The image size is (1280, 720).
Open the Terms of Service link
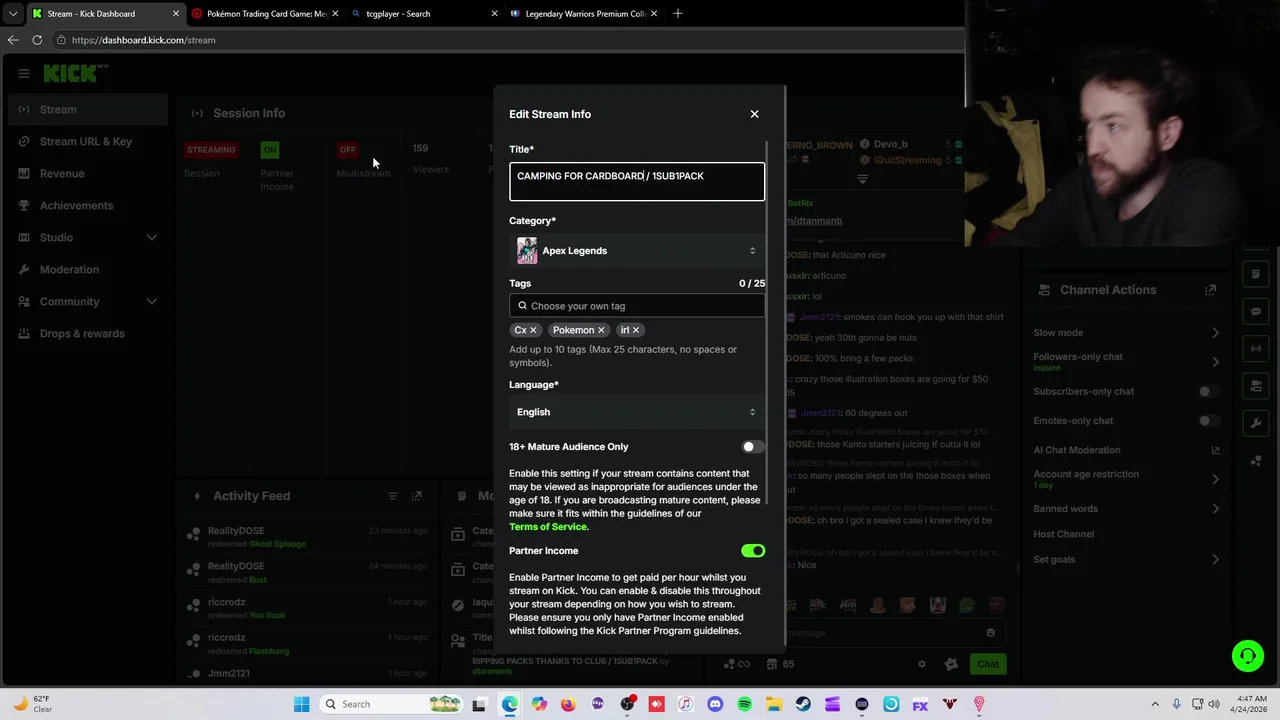tap(548, 527)
